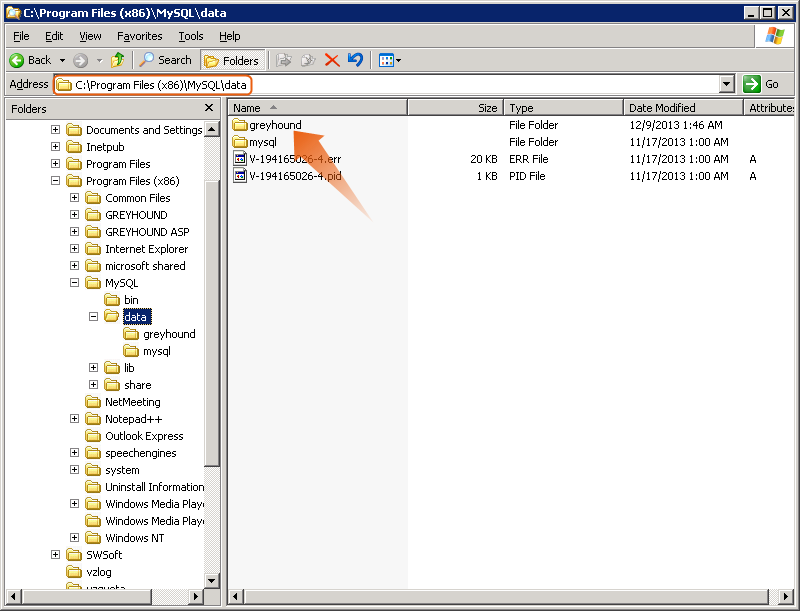
Task: Select the microsoft shared folder icon
Action: coord(93,266)
